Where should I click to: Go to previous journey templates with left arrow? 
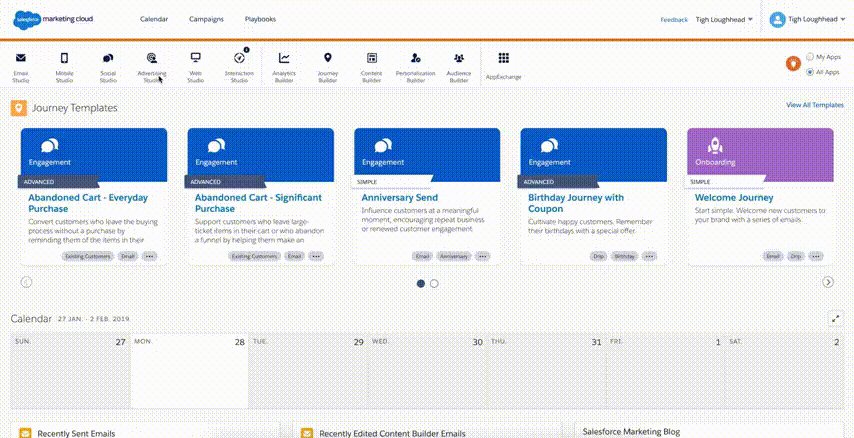(x=26, y=282)
